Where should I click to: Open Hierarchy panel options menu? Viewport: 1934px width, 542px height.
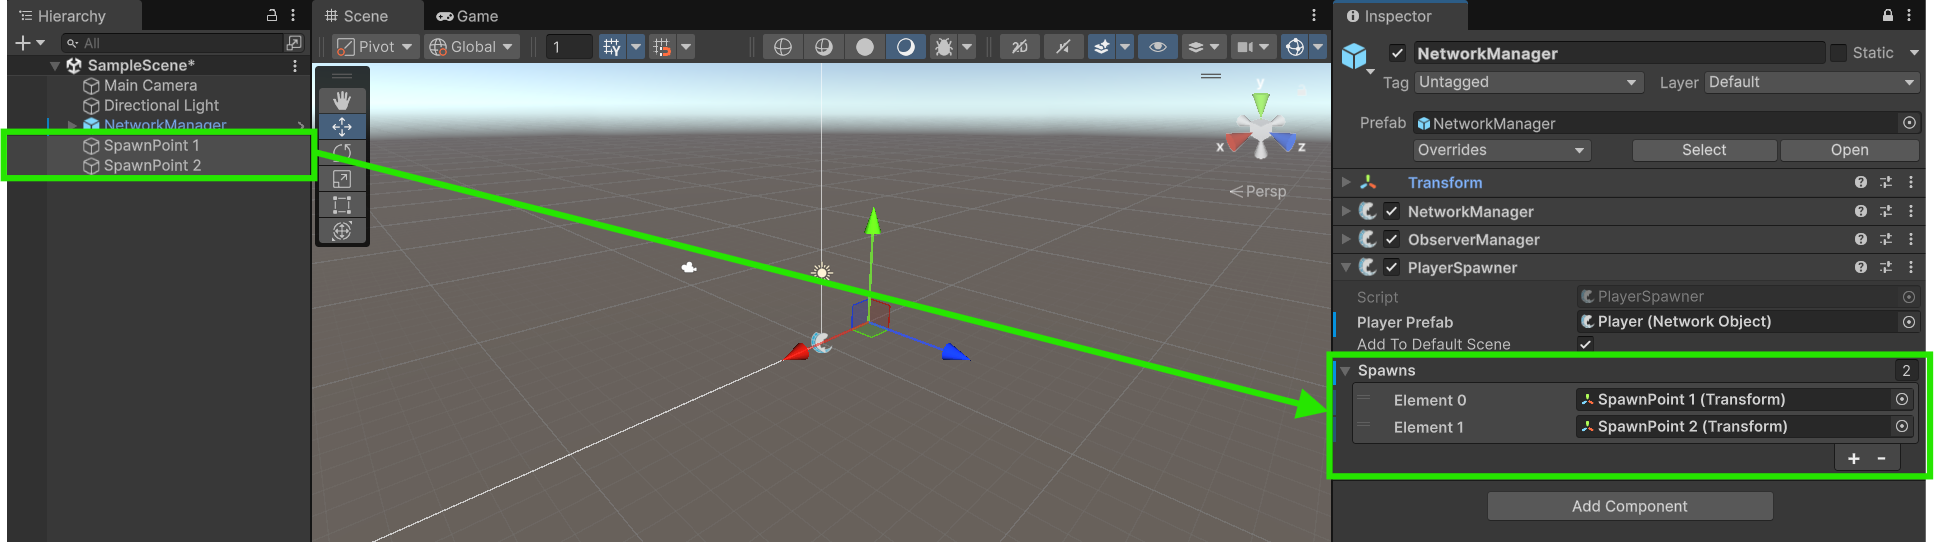point(293,16)
